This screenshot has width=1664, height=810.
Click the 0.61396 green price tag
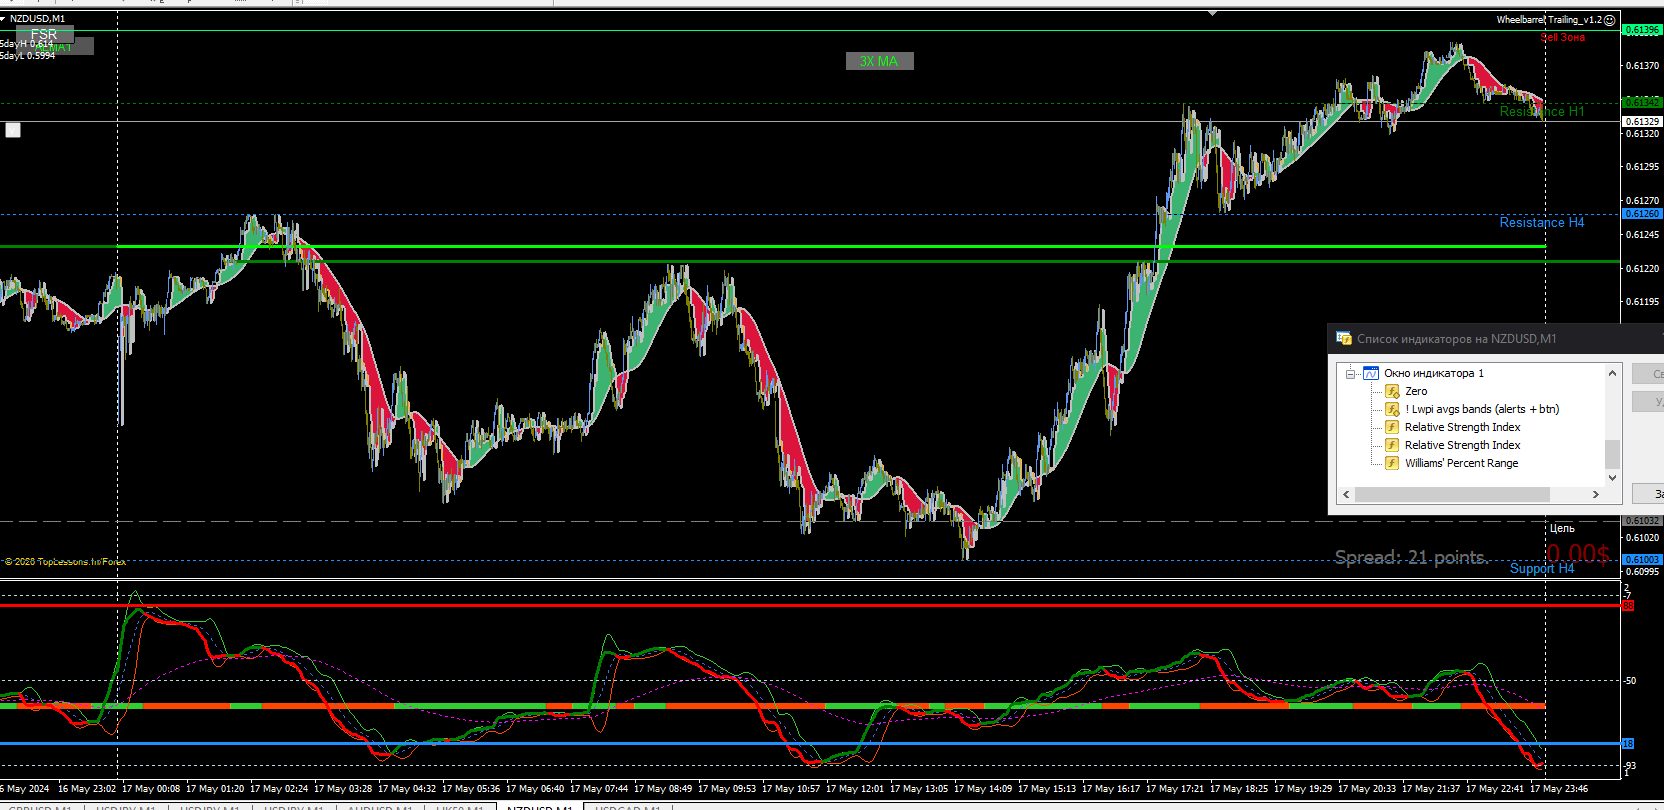[x=1642, y=30]
